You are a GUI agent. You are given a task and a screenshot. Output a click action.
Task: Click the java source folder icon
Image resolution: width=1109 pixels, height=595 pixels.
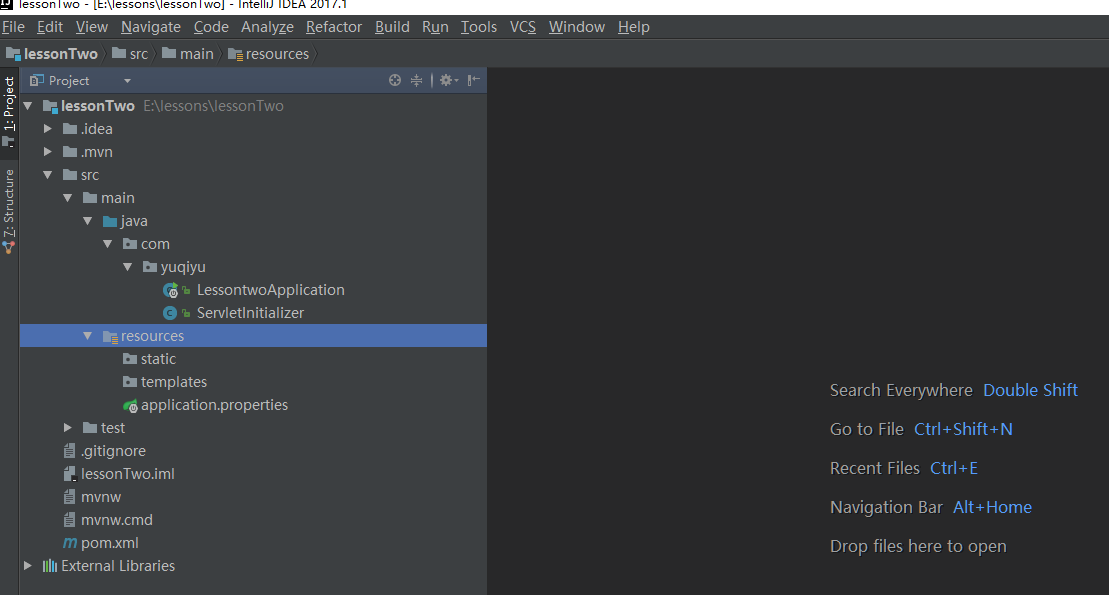click(x=110, y=221)
